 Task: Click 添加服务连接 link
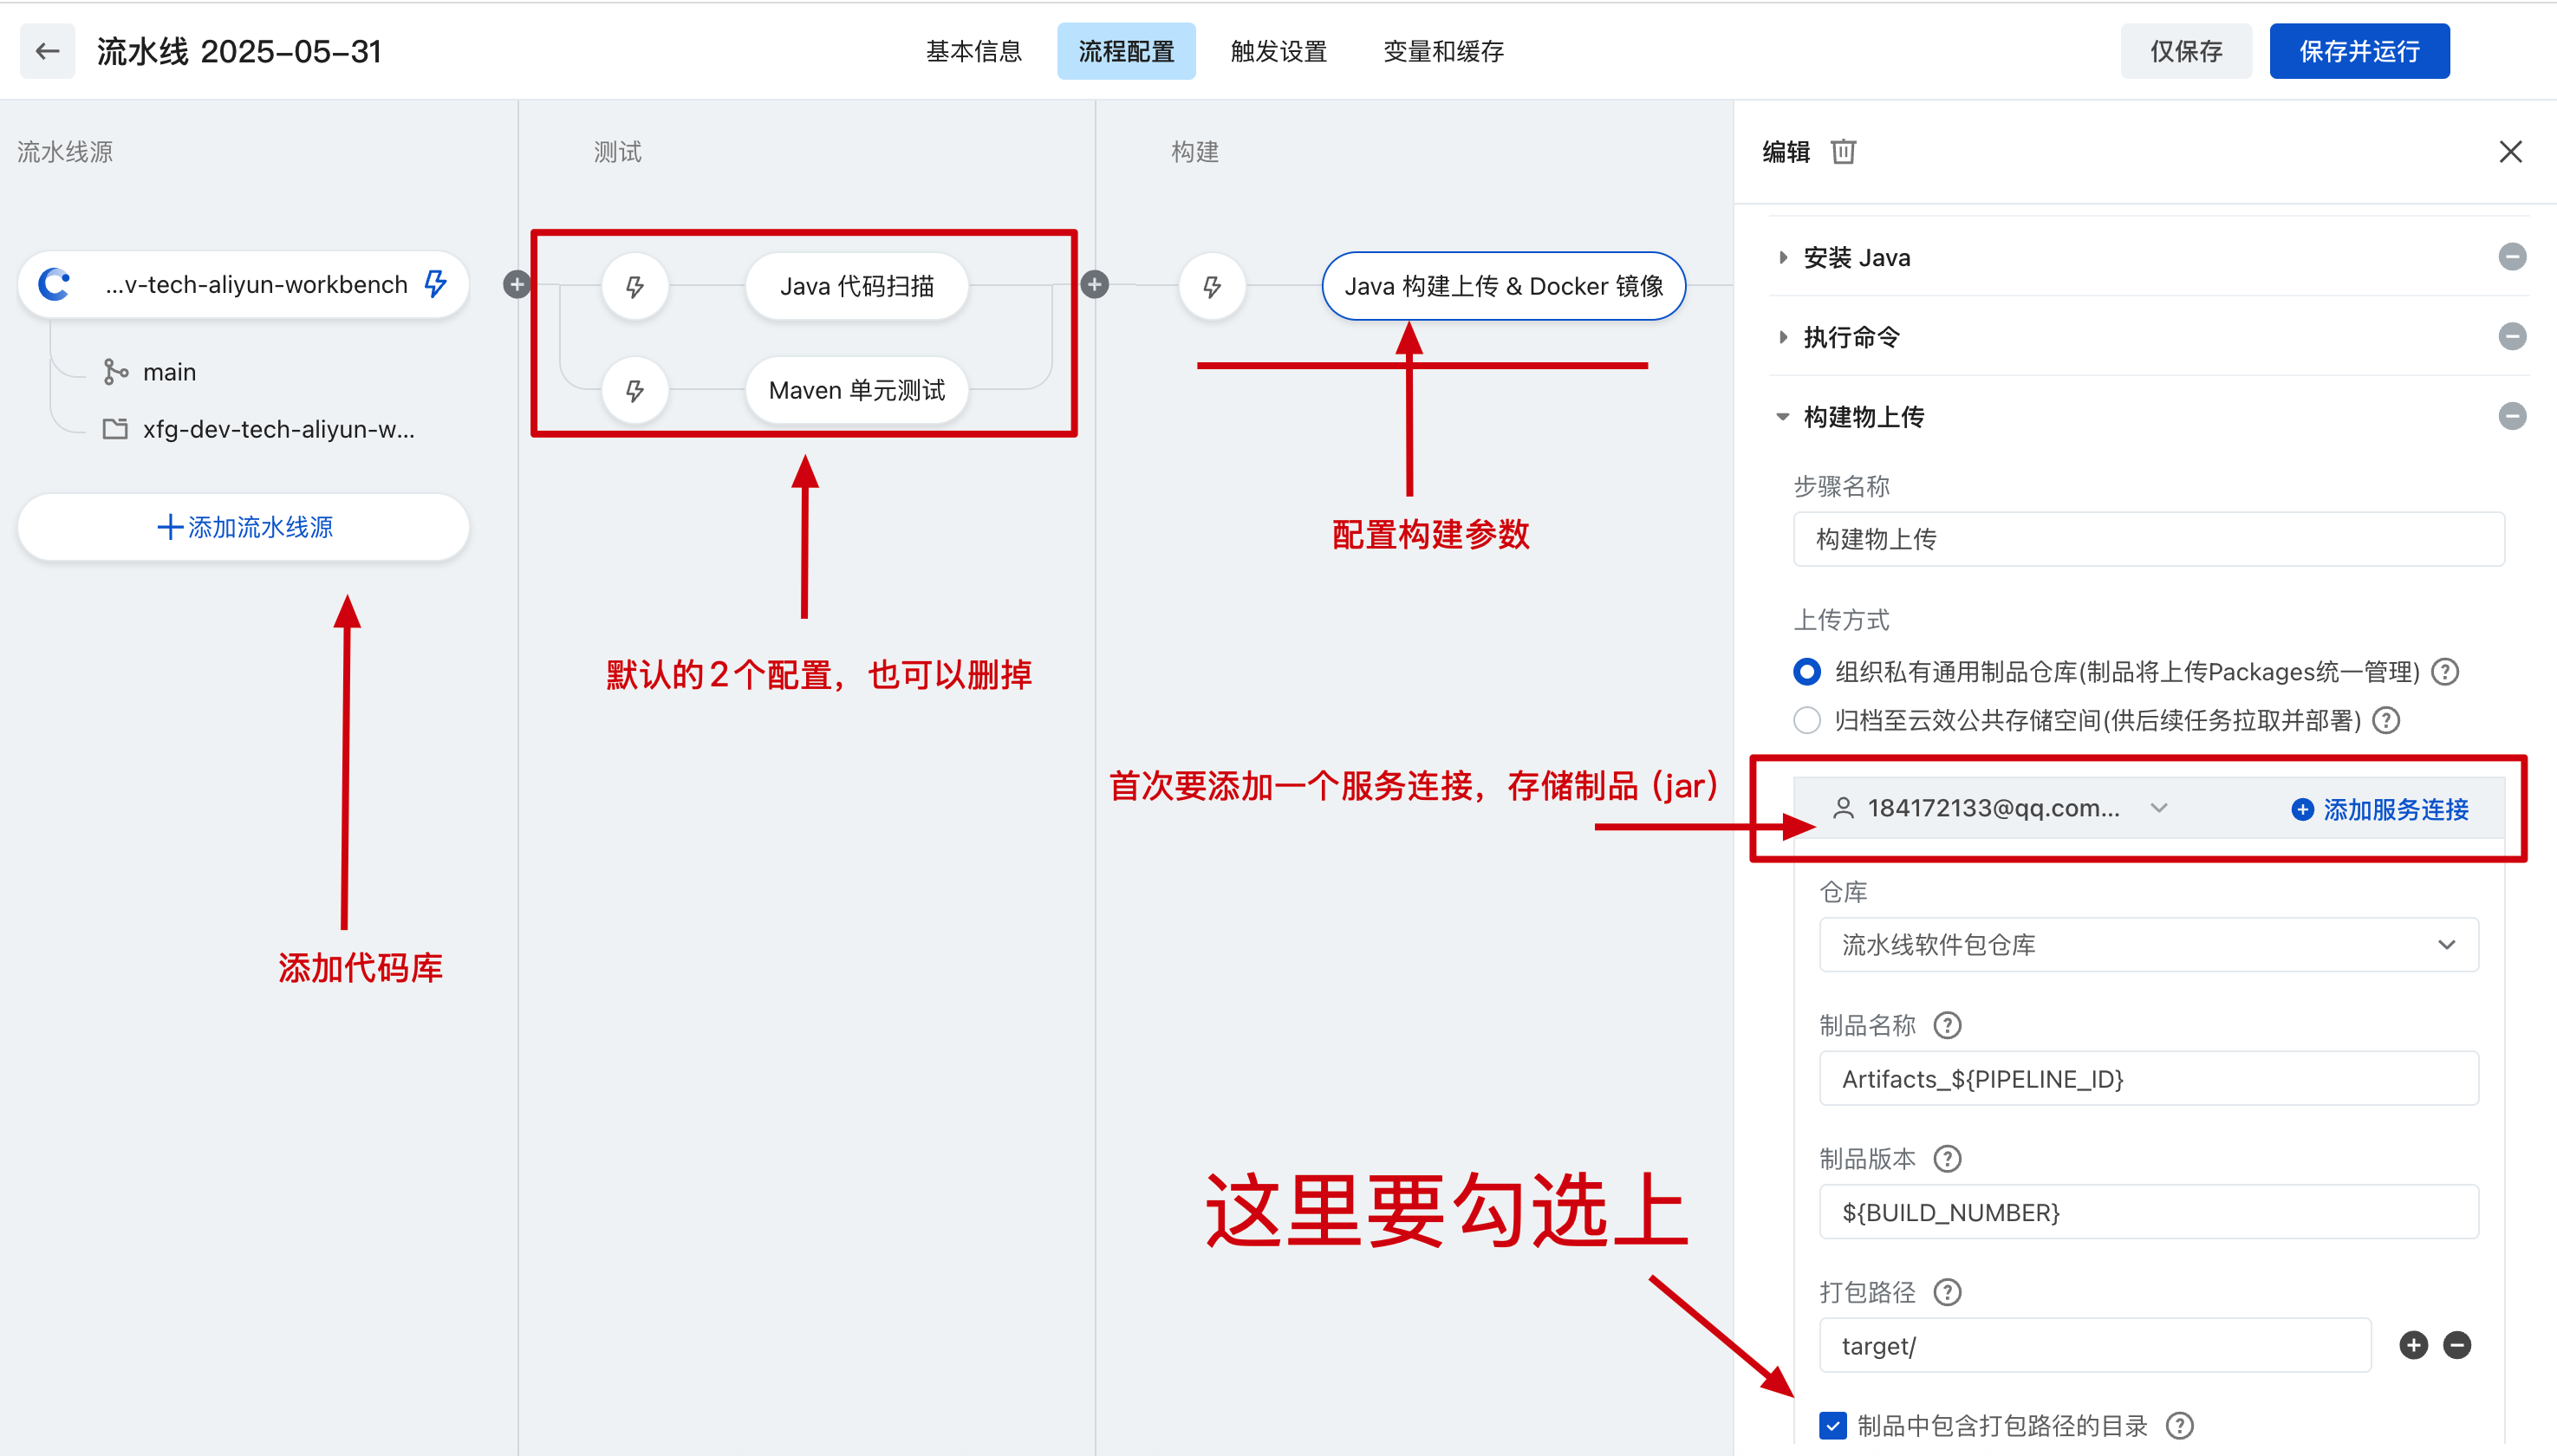tap(2379, 809)
